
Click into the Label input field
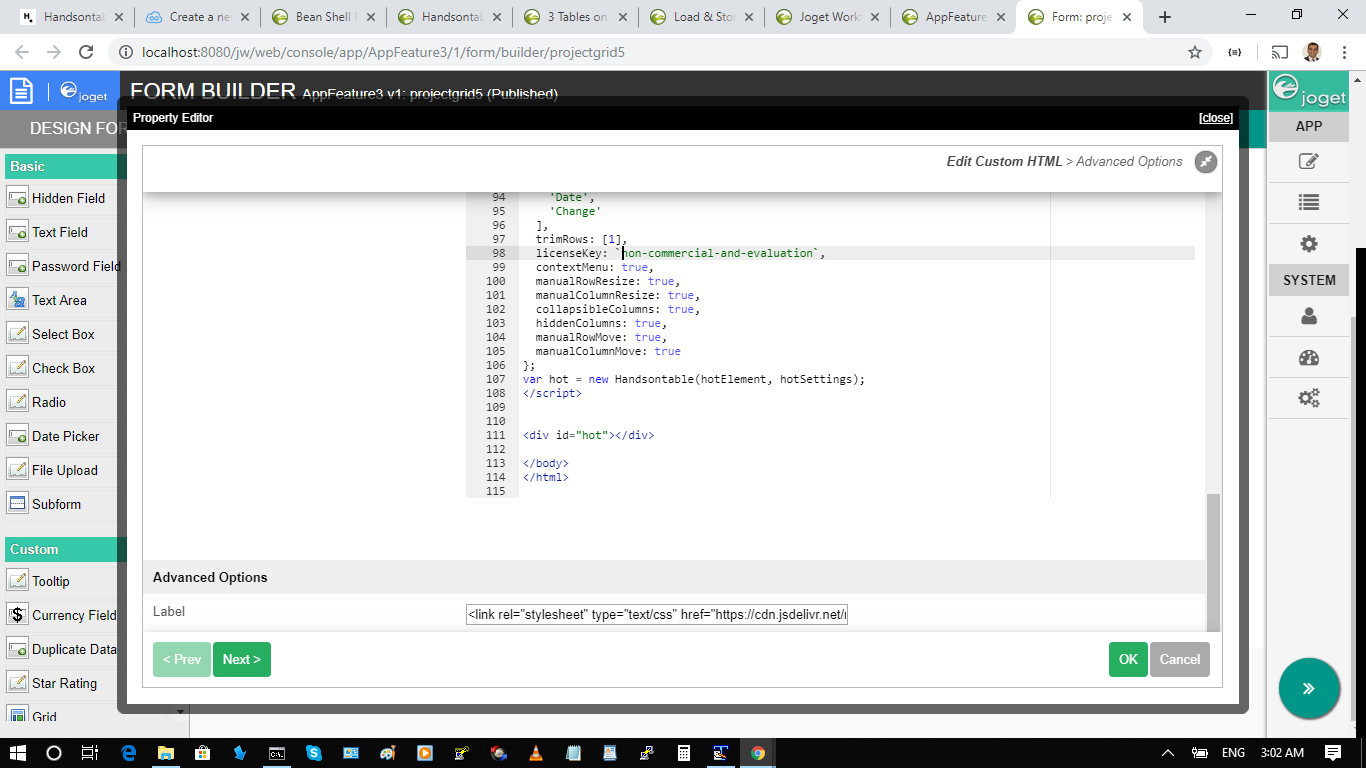point(657,614)
